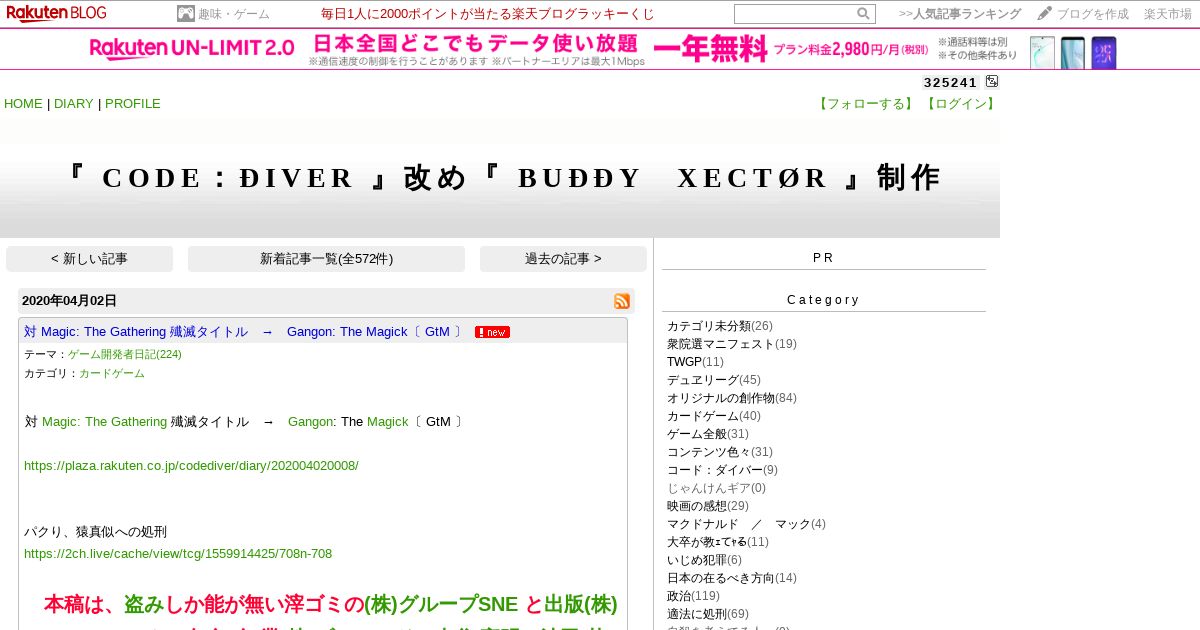This screenshot has height=630, width=1200.
Task: Open post title 対 Magic: The Gathering 殲滅タイトル
Action: pyautogui.click(x=244, y=332)
